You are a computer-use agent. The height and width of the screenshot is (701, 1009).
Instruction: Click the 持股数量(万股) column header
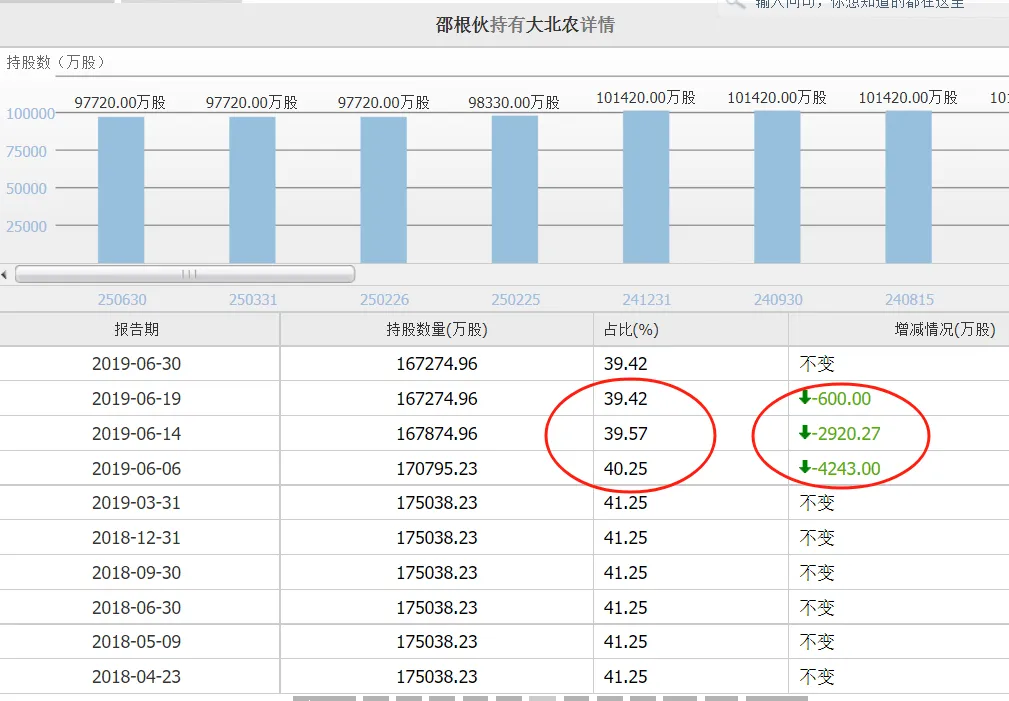[437, 330]
